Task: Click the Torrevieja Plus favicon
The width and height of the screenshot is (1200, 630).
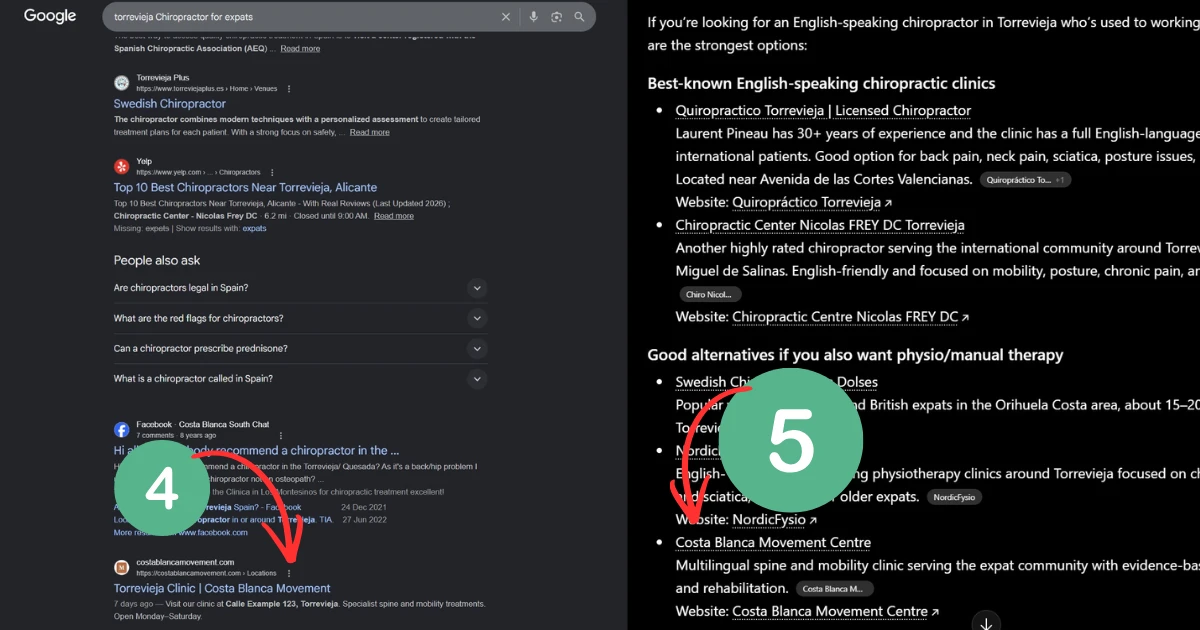Action: click(121, 83)
